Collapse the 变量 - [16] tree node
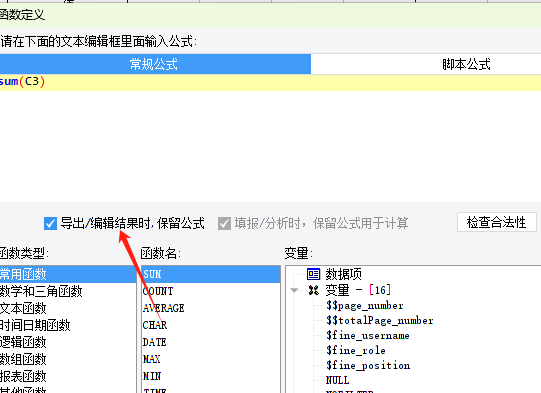541x393 pixels. 294,290
